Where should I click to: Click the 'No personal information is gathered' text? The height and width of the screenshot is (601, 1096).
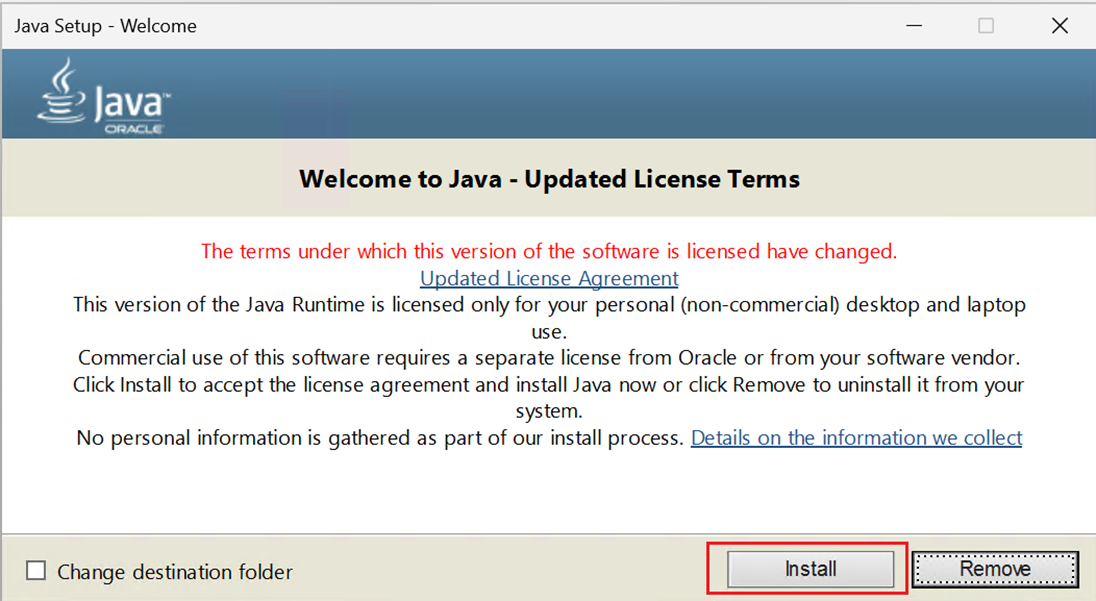click(380, 438)
